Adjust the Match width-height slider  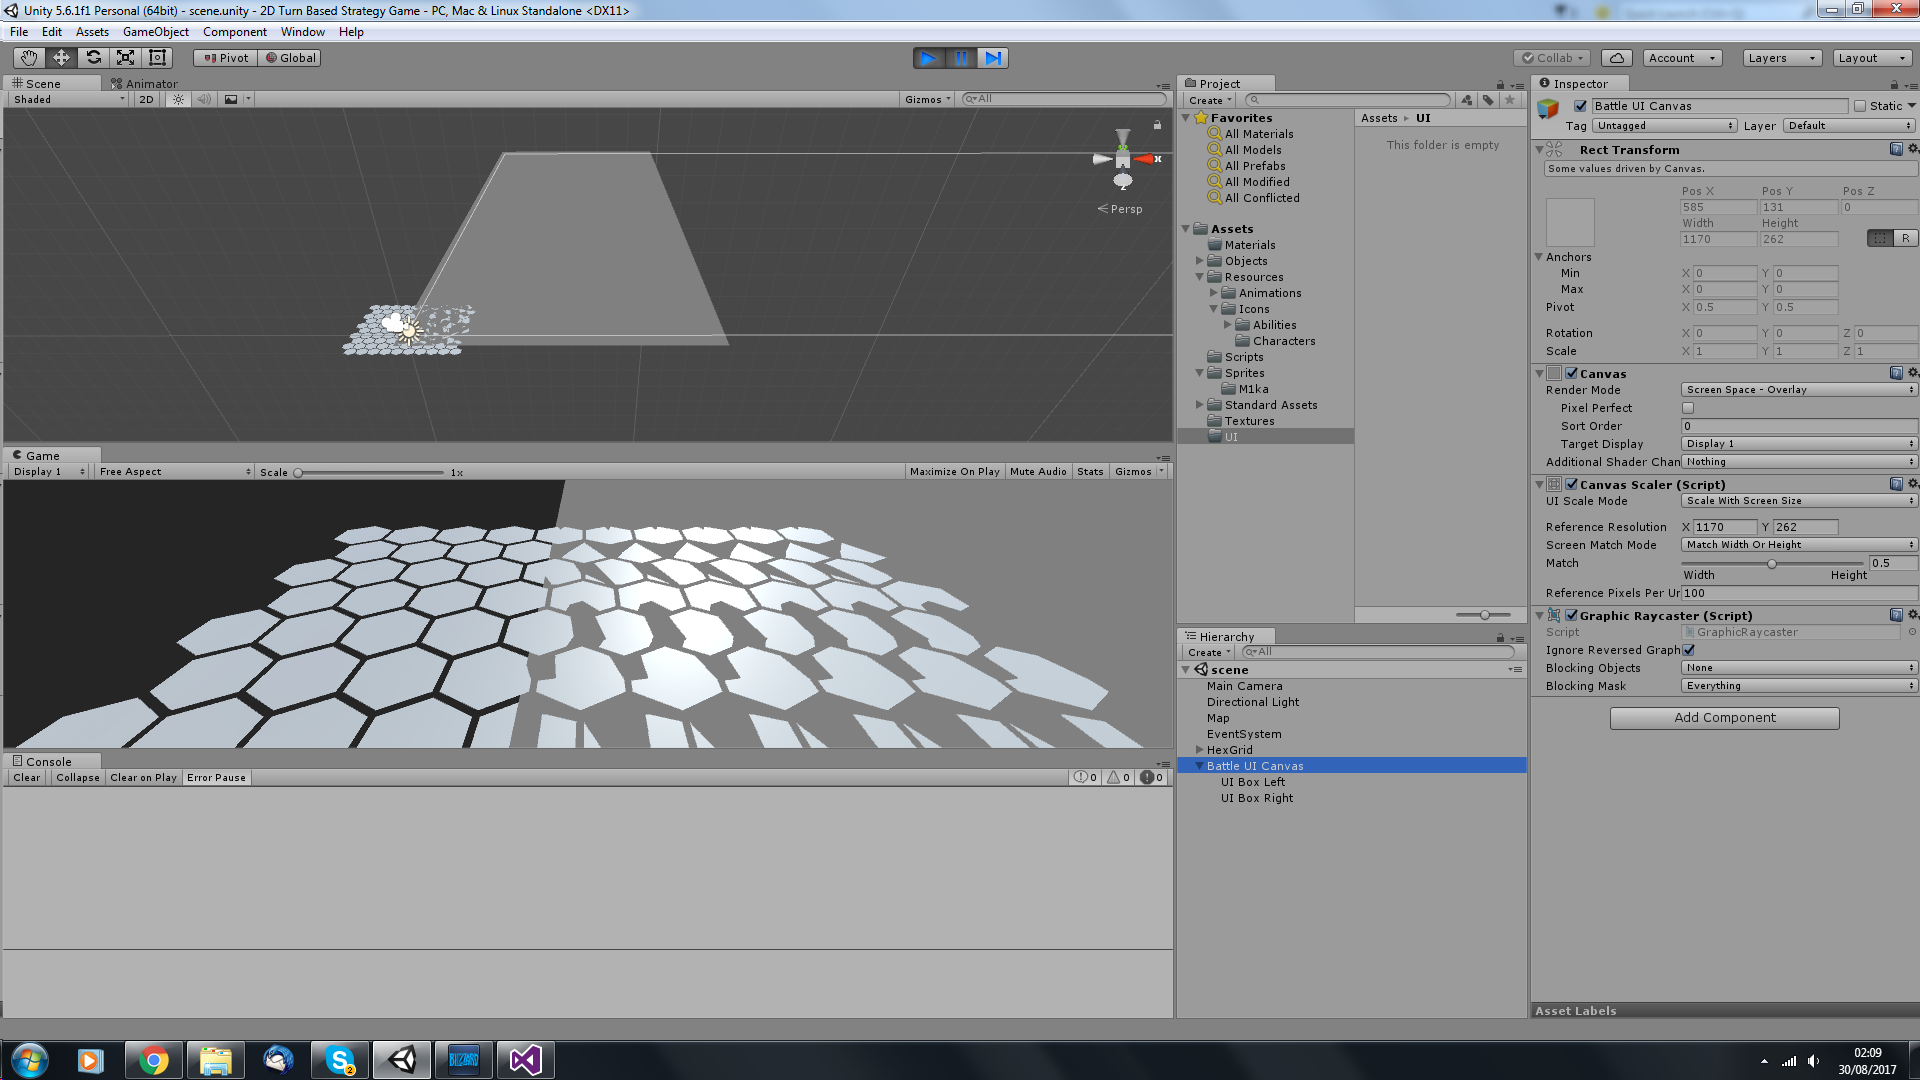(1773, 564)
